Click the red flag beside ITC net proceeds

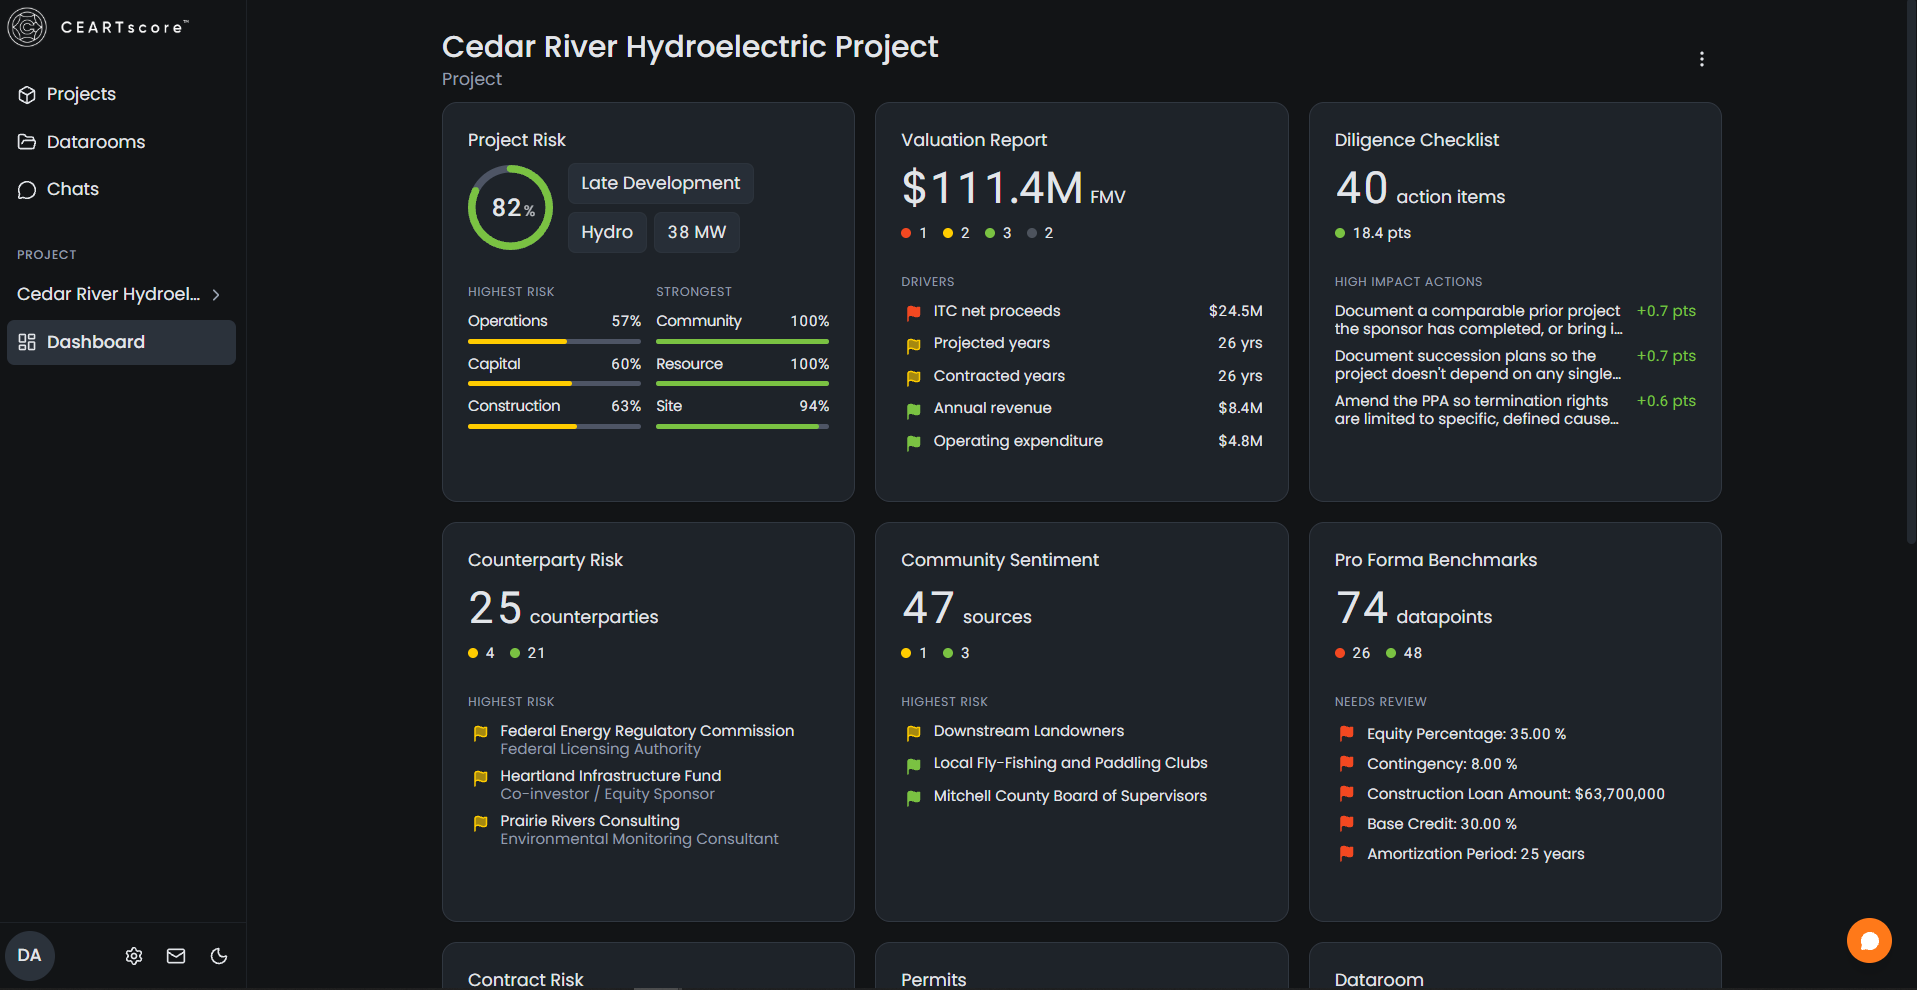913,312
